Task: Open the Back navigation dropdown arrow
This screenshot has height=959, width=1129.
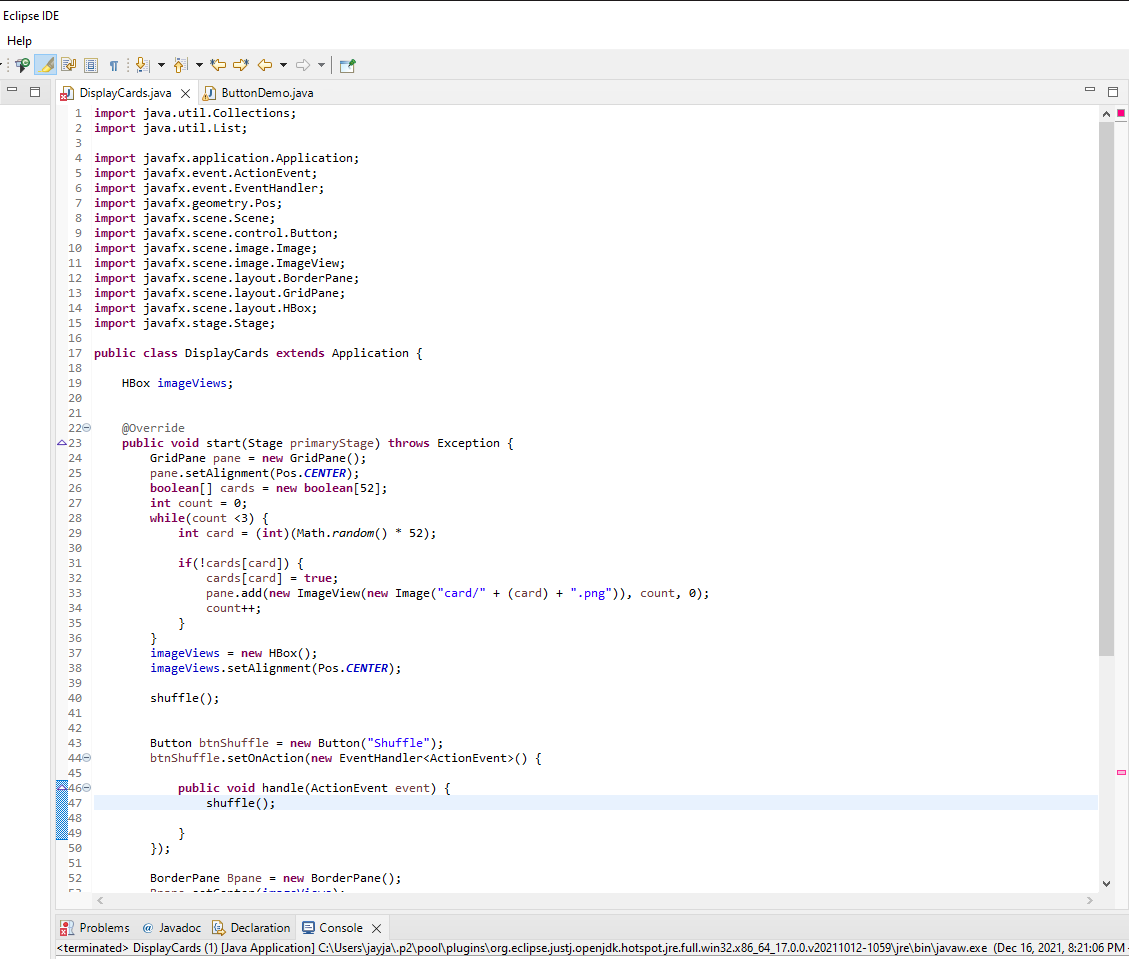Action: point(281,64)
